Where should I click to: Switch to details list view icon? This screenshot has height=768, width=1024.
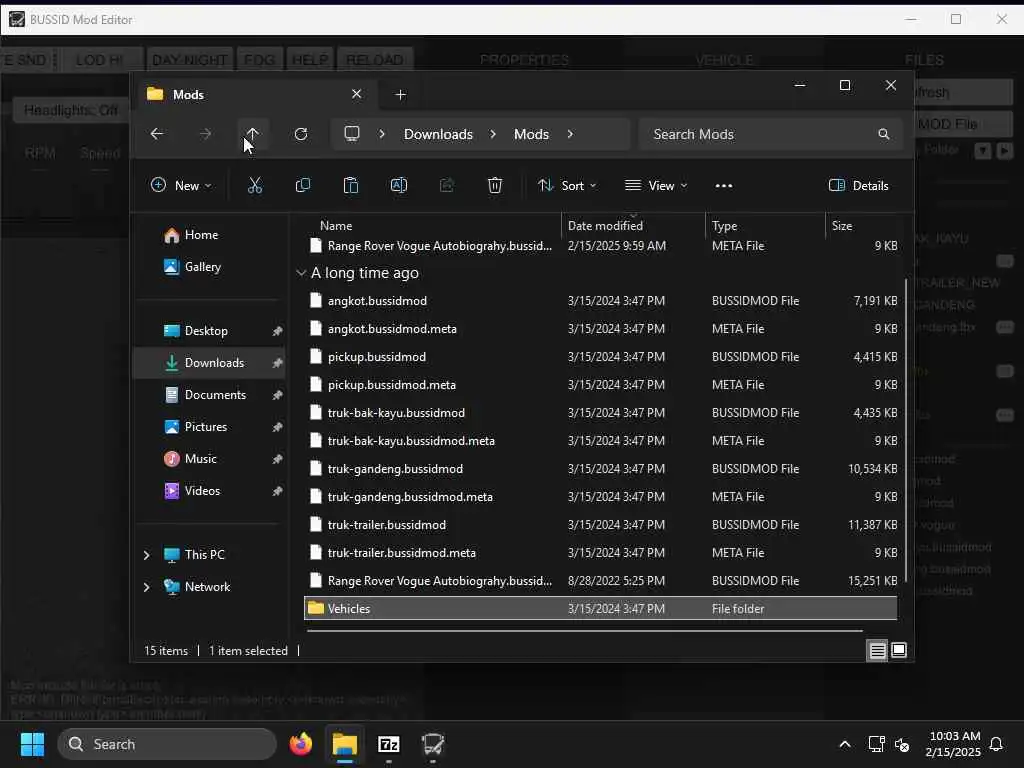(877, 650)
